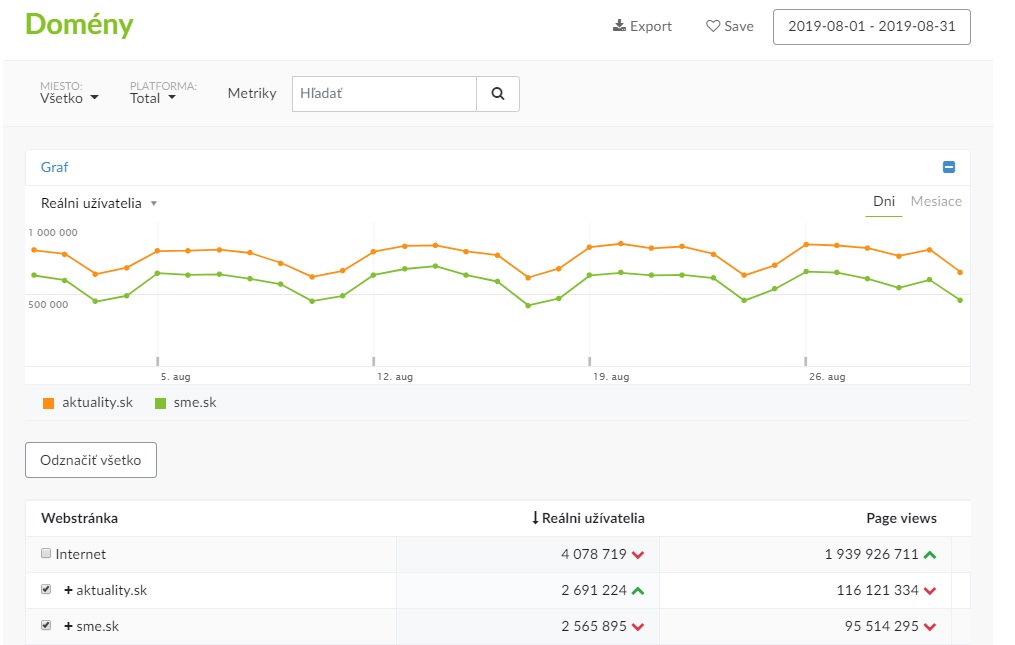This screenshot has width=1015, height=645.
Task: Click the orange aktuality.sk legend swatch
Action: (x=48, y=403)
